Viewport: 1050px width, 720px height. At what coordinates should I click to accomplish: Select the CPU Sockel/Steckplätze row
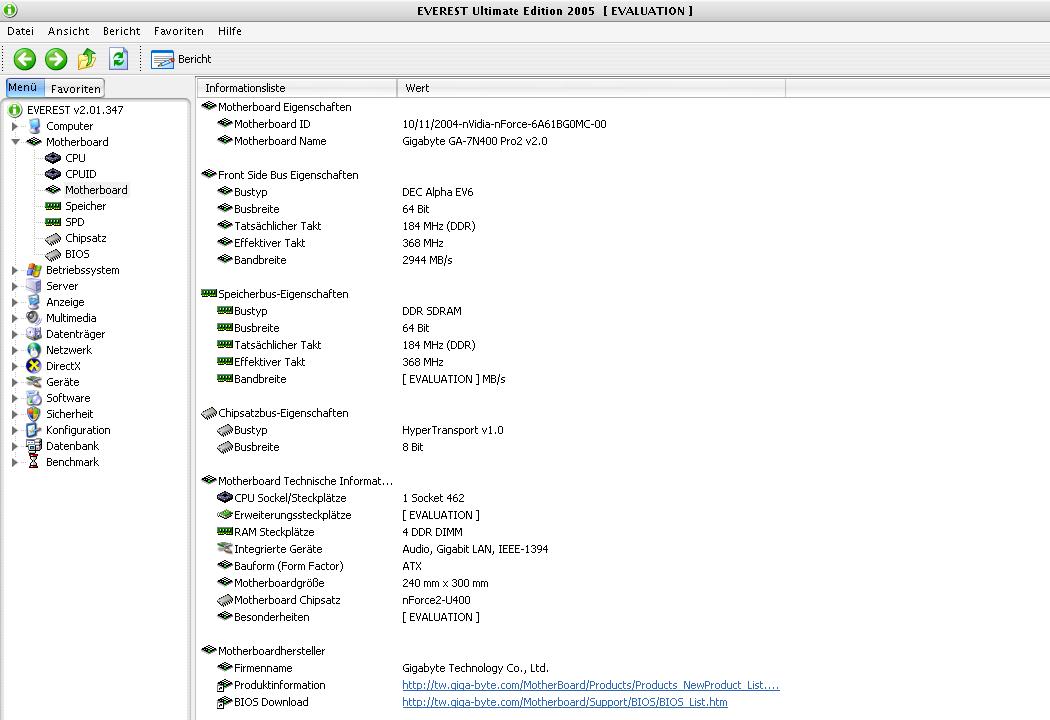[x=340, y=498]
